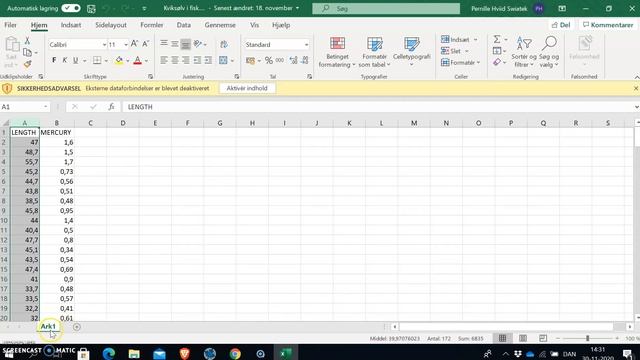The height and width of the screenshot is (360, 640).
Task: Dismiss the security warning bar
Action: (x=636, y=88)
